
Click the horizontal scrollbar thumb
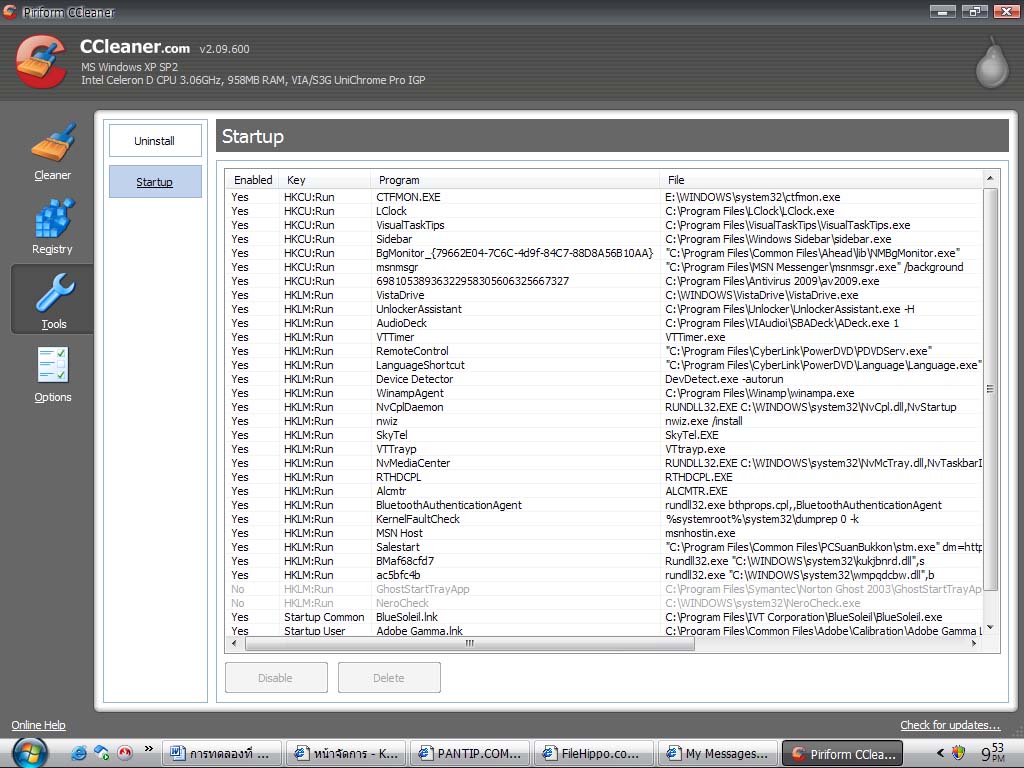tap(470, 643)
